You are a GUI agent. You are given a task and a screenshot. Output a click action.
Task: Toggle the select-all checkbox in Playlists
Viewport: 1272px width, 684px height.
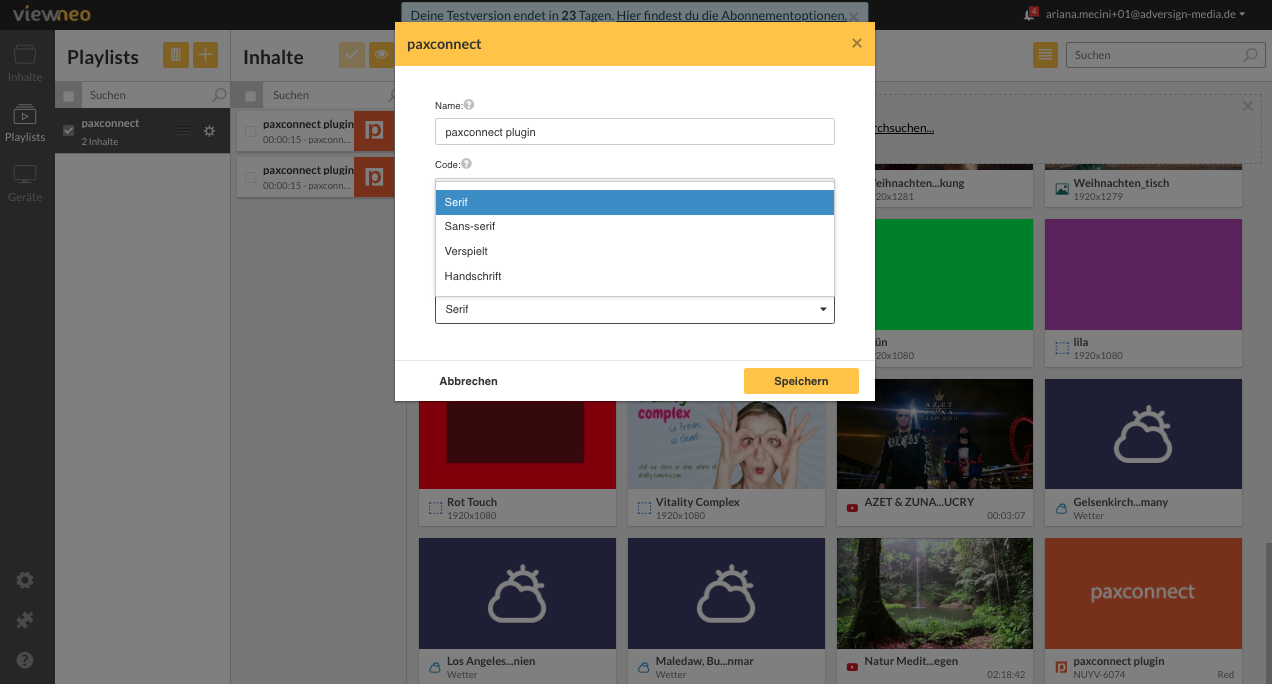point(68,96)
